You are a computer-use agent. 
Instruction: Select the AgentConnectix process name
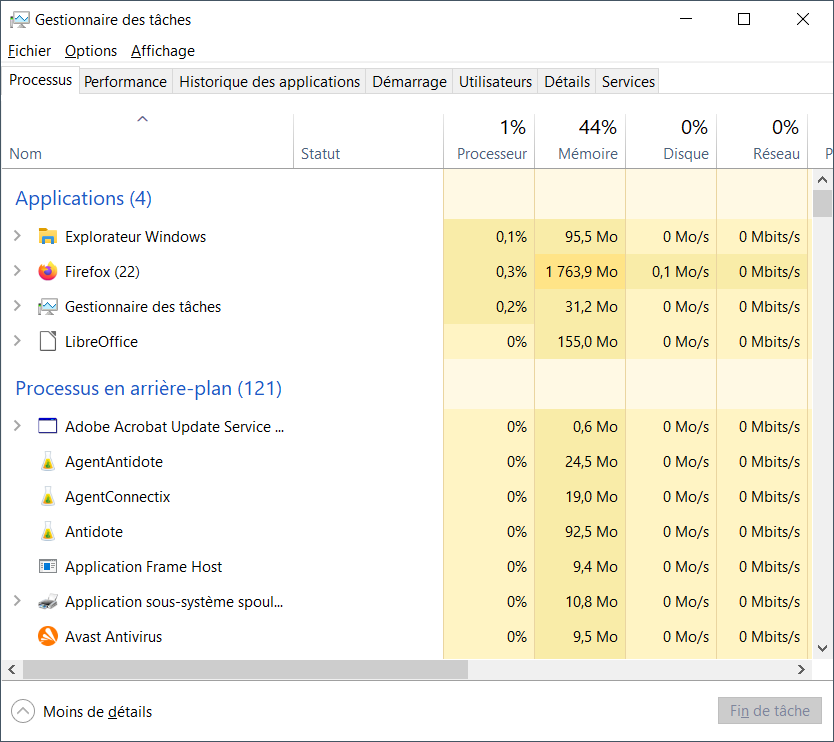[x=118, y=497]
